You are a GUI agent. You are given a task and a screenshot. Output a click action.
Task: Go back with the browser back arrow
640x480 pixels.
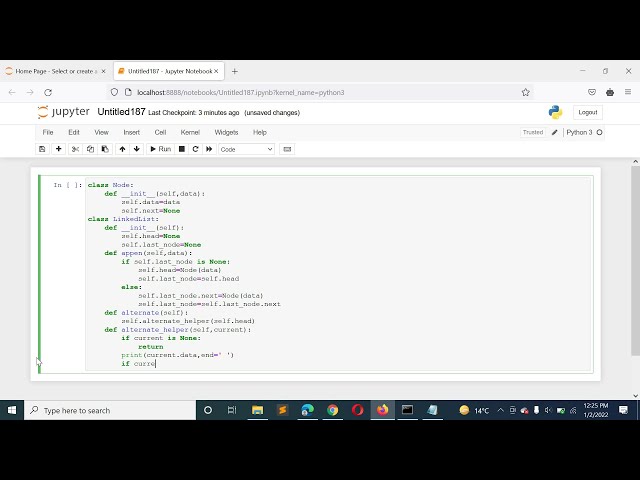(12, 93)
